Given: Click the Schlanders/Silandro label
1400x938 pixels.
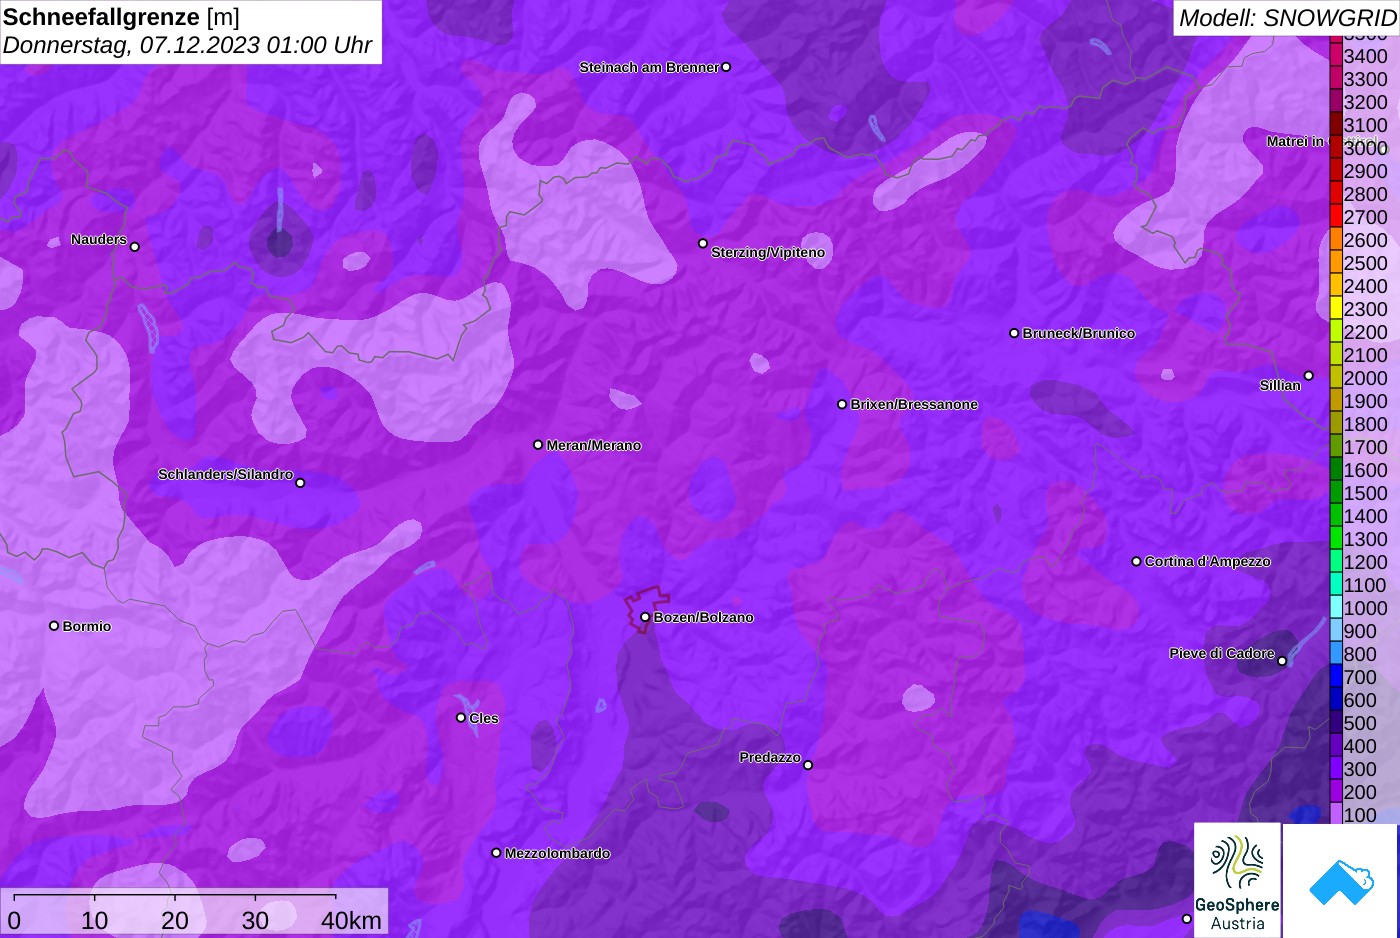Looking at the screenshot, I should 226,474.
